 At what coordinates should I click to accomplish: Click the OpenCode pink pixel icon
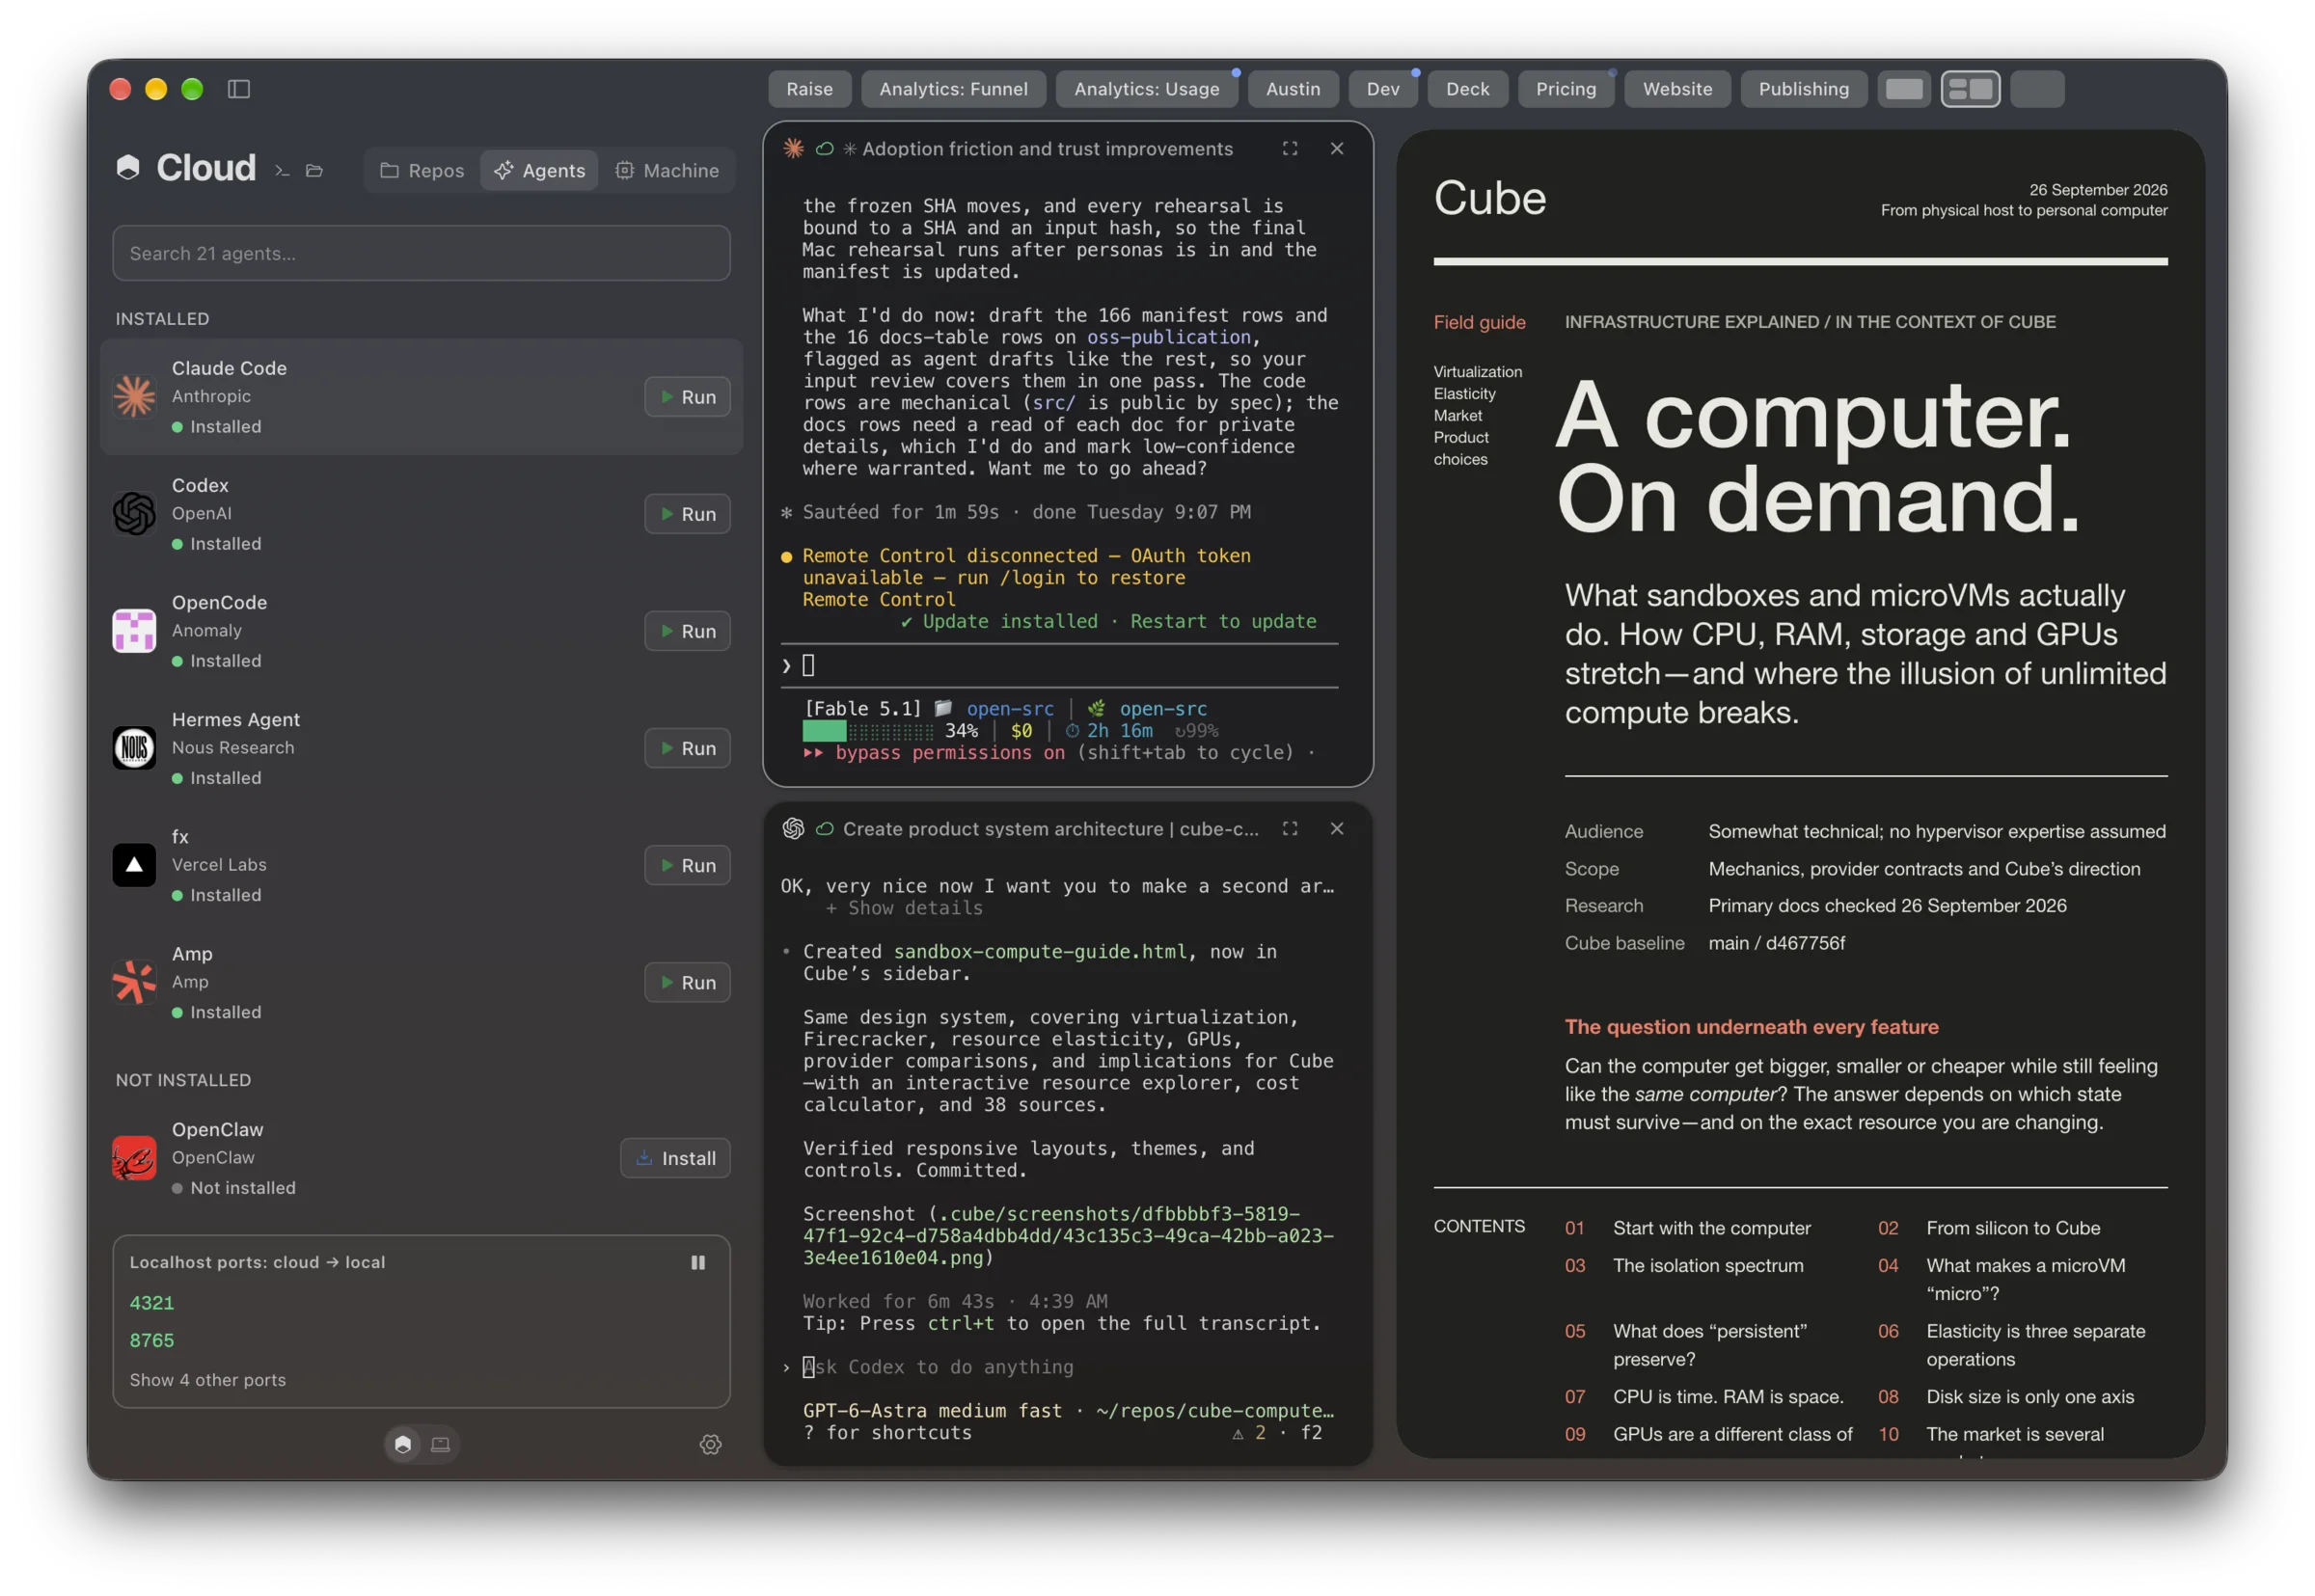pos(134,630)
